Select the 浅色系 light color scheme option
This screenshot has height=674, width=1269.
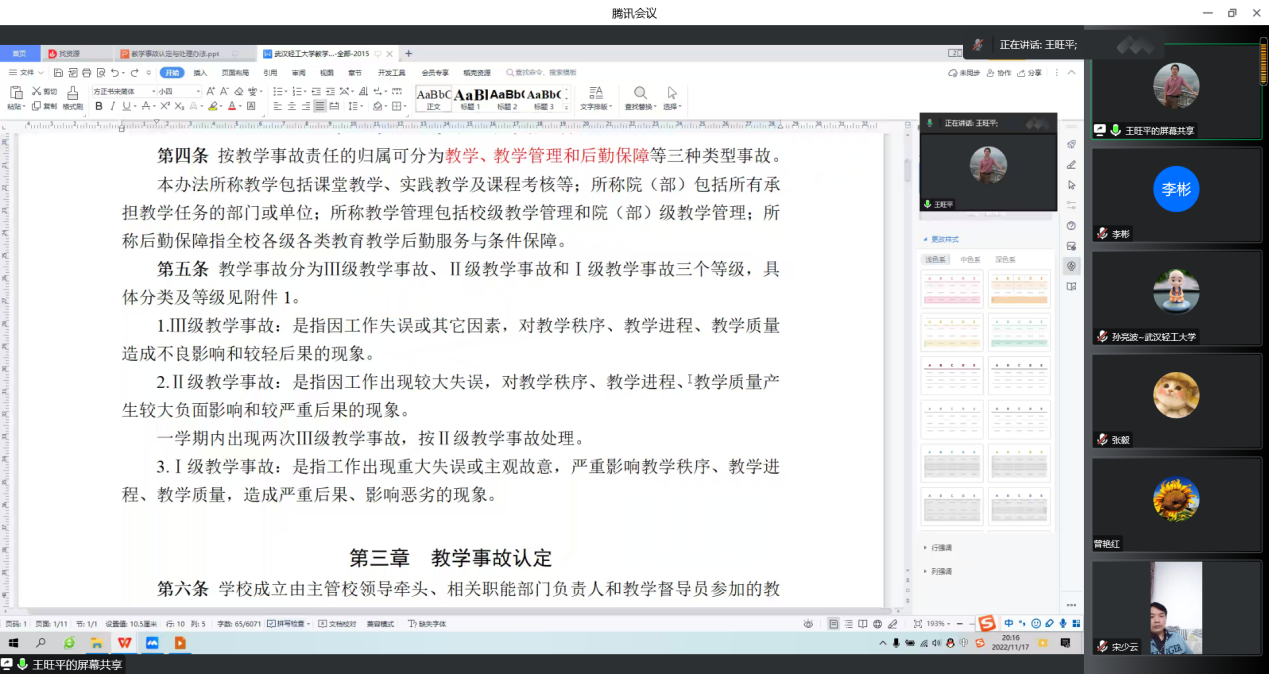[x=937, y=260]
